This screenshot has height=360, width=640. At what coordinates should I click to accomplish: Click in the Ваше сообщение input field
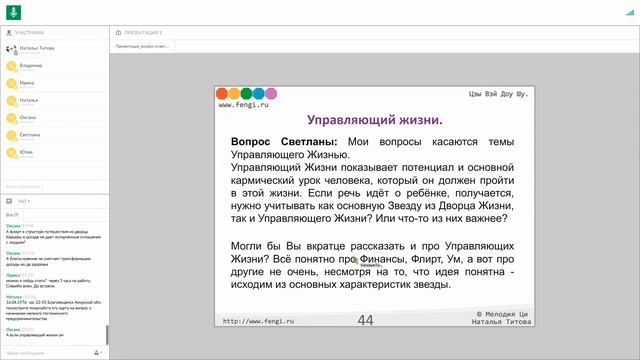tap(48, 353)
